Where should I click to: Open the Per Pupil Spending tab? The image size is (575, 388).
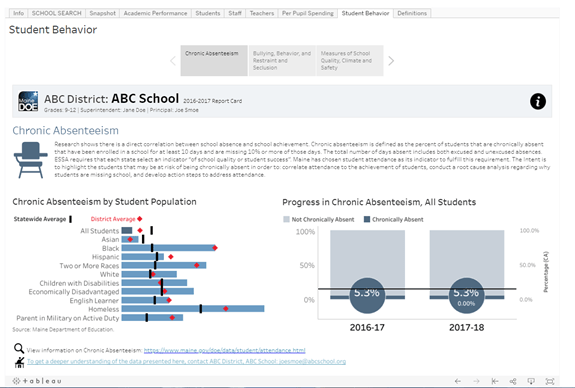click(x=308, y=13)
